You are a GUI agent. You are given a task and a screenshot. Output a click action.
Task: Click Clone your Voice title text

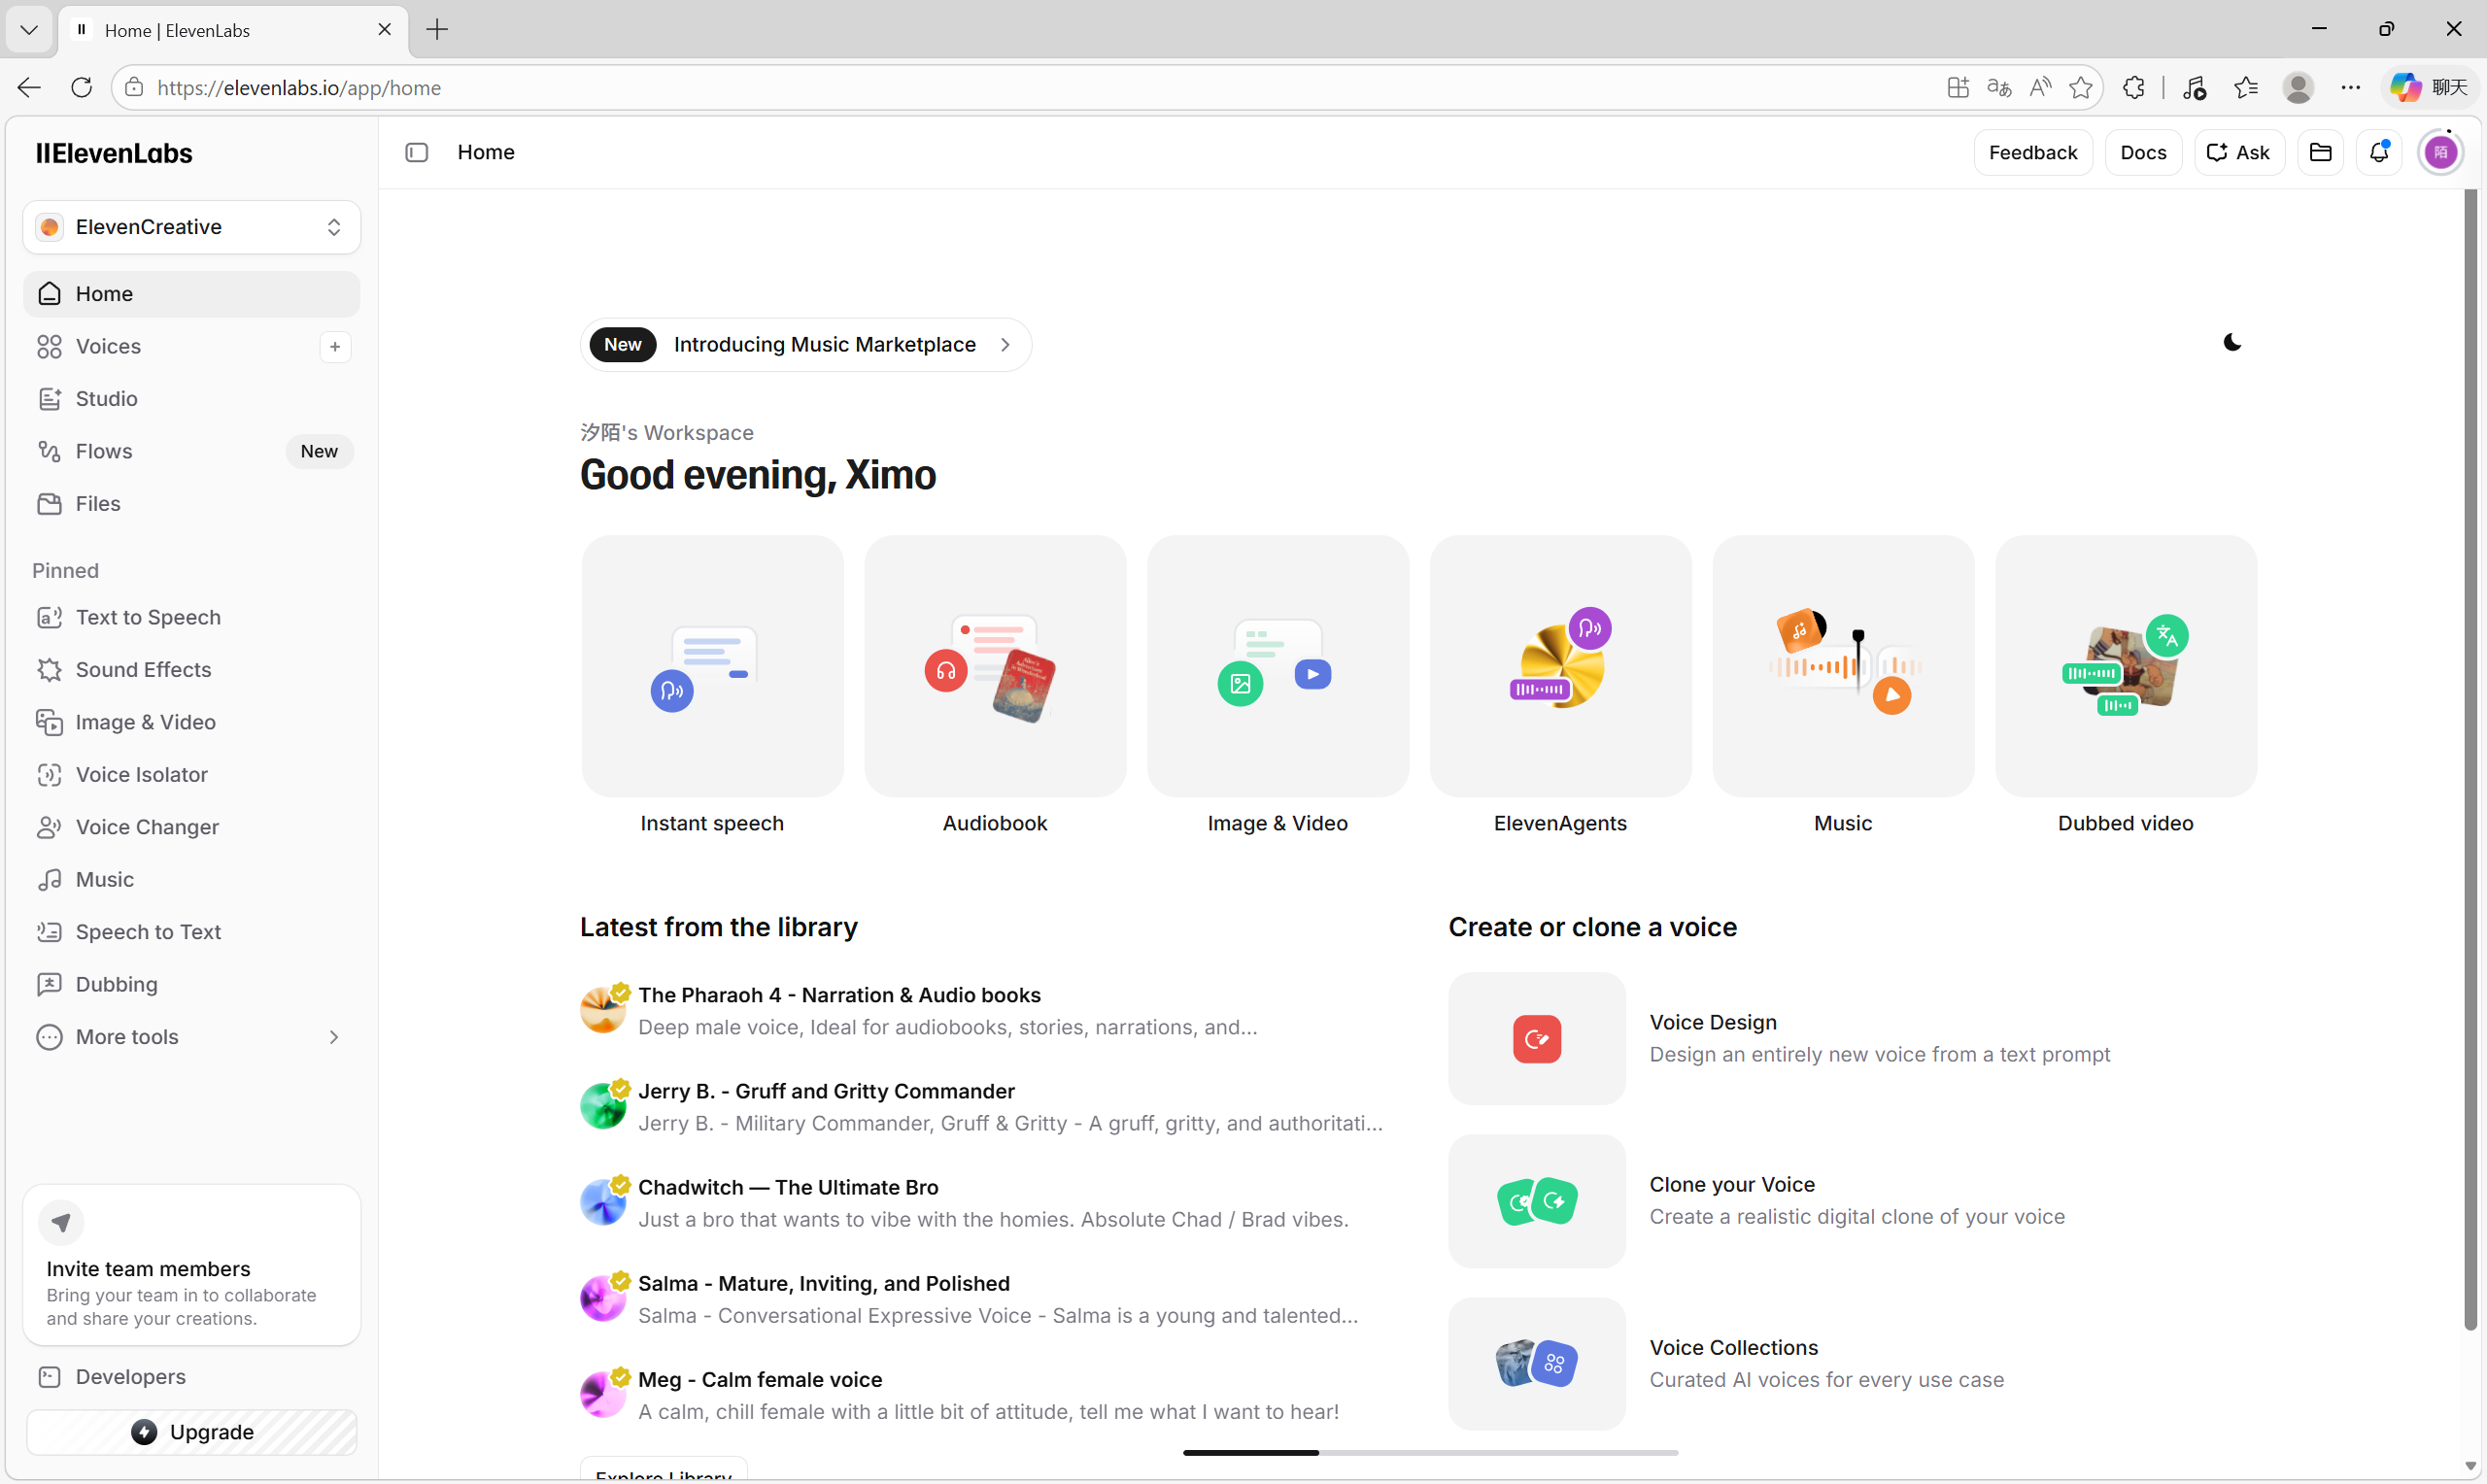pos(1732,1184)
